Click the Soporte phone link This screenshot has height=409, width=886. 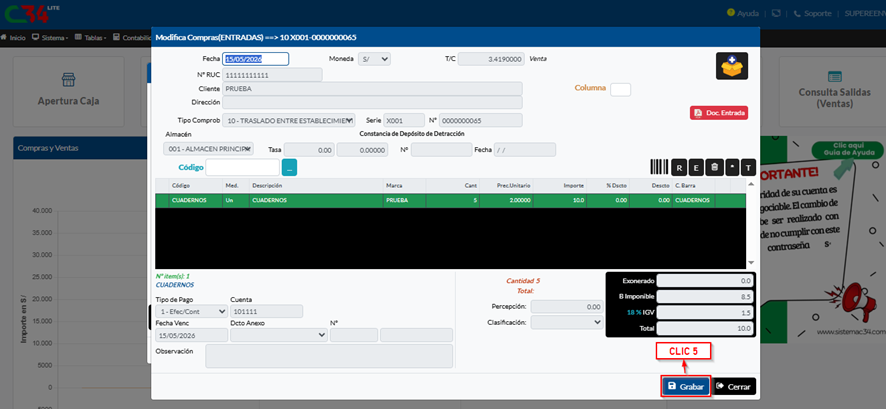[813, 13]
